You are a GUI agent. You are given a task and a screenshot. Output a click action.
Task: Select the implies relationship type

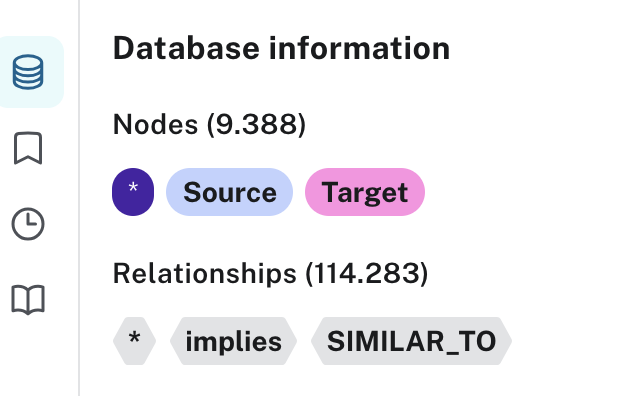[233, 341]
